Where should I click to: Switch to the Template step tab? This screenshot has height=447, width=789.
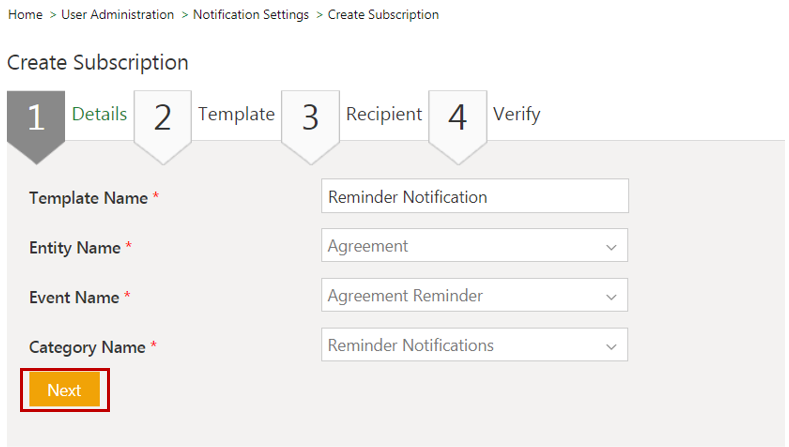click(236, 114)
